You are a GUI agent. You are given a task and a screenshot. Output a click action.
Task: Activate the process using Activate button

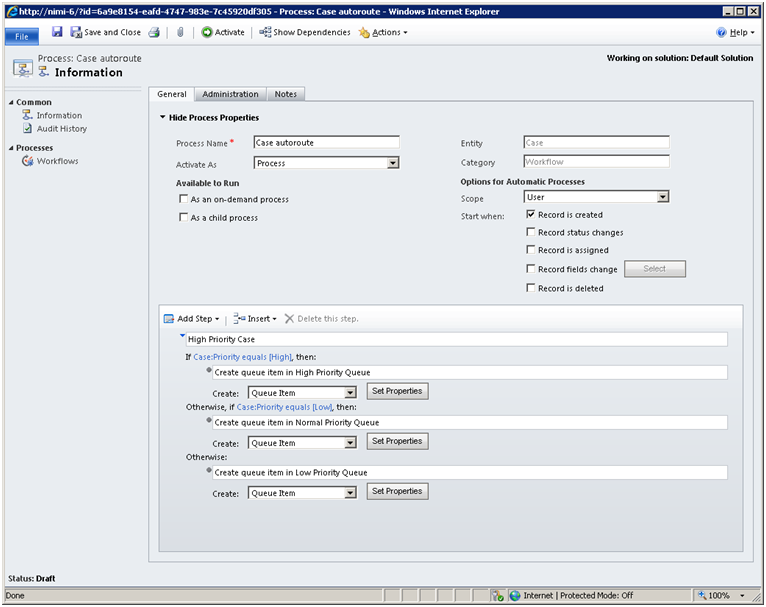click(x=222, y=32)
